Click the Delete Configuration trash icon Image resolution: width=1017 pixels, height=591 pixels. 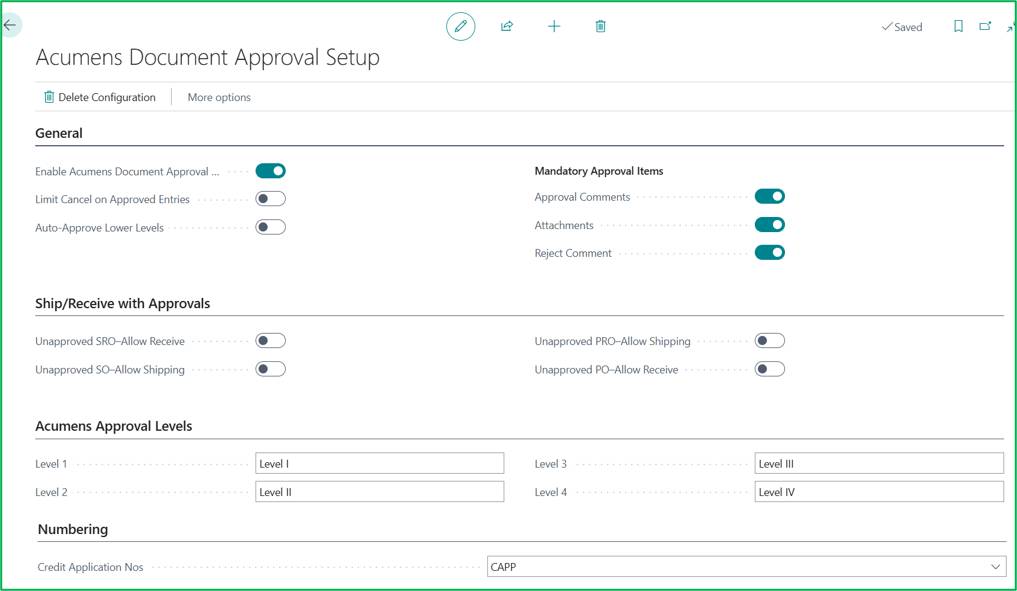pyautogui.click(x=49, y=97)
